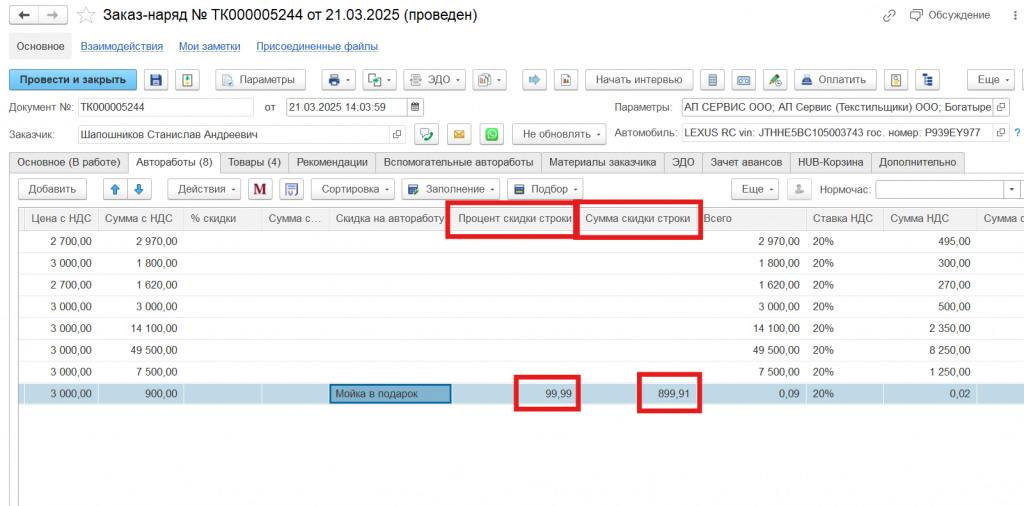Move row up with blue up arrow
This screenshot has width=1024, height=506.
[x=115, y=189]
